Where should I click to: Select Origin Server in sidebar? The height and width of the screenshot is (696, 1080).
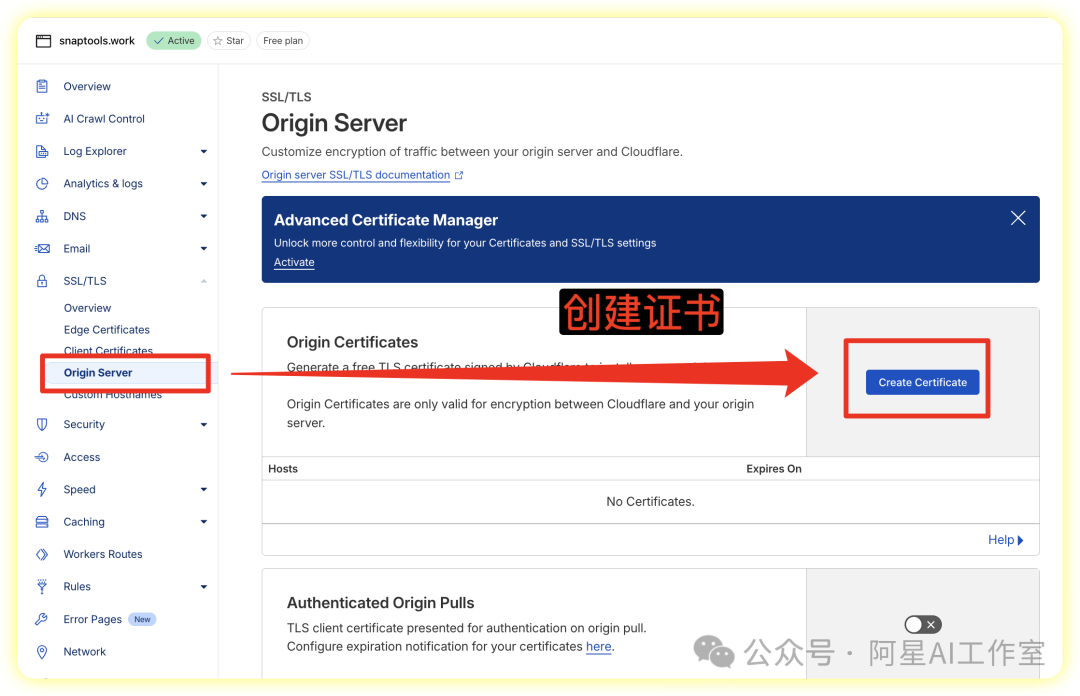98,373
